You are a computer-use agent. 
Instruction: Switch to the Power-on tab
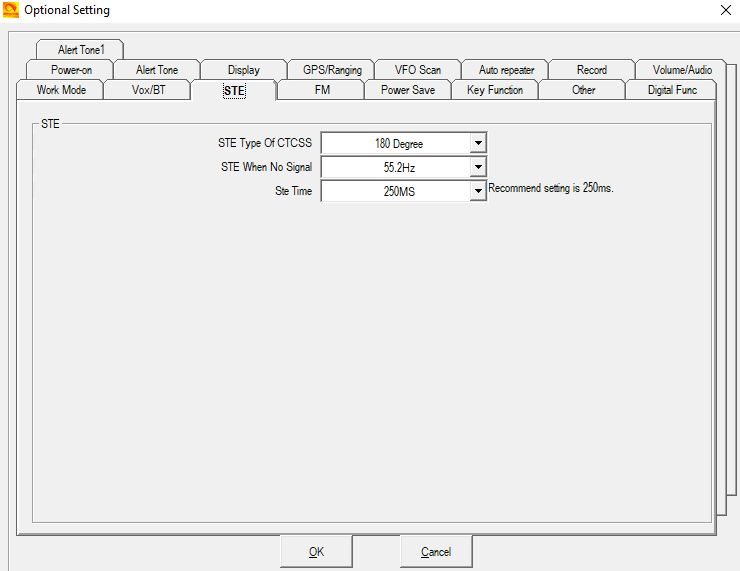[71, 70]
